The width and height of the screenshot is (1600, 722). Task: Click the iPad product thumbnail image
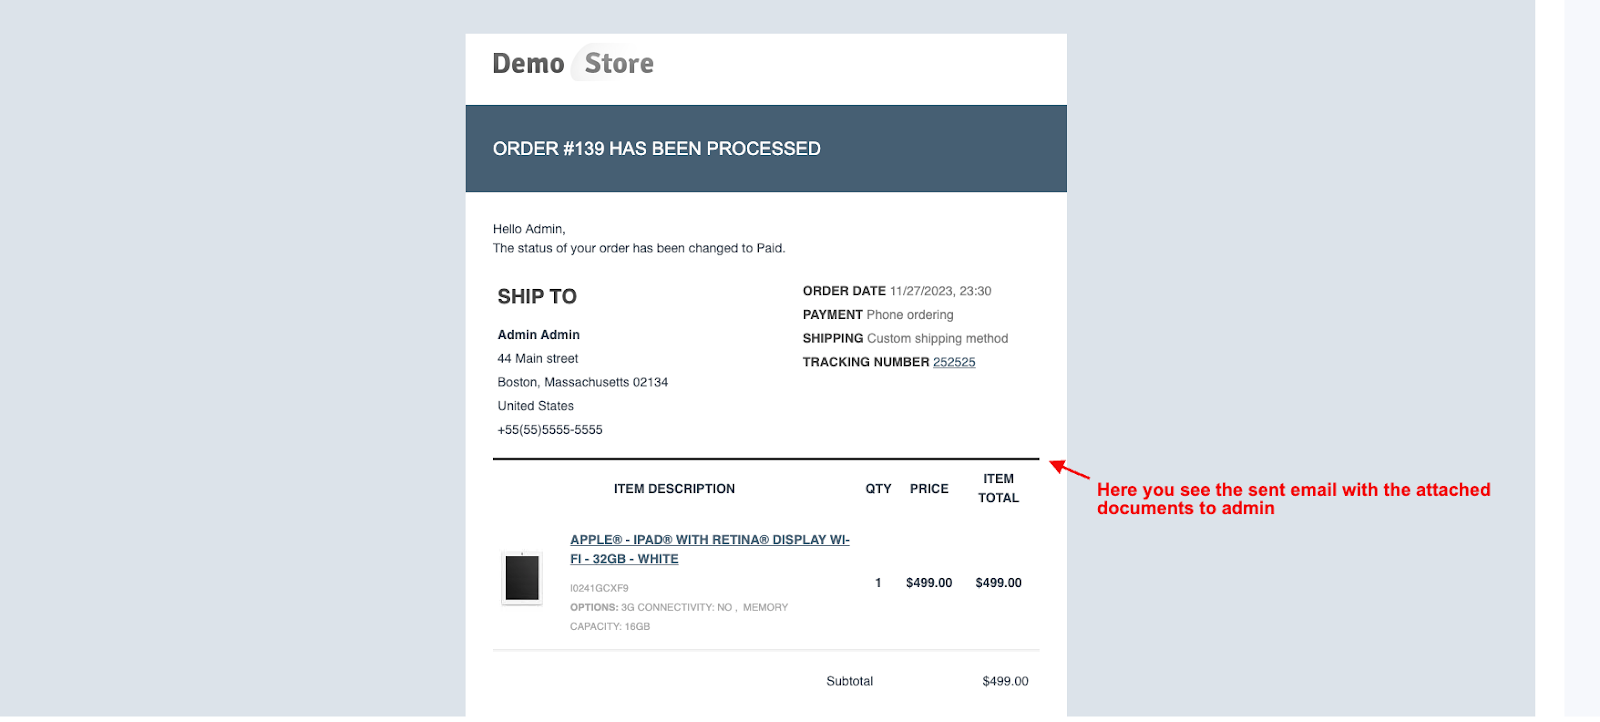522,578
